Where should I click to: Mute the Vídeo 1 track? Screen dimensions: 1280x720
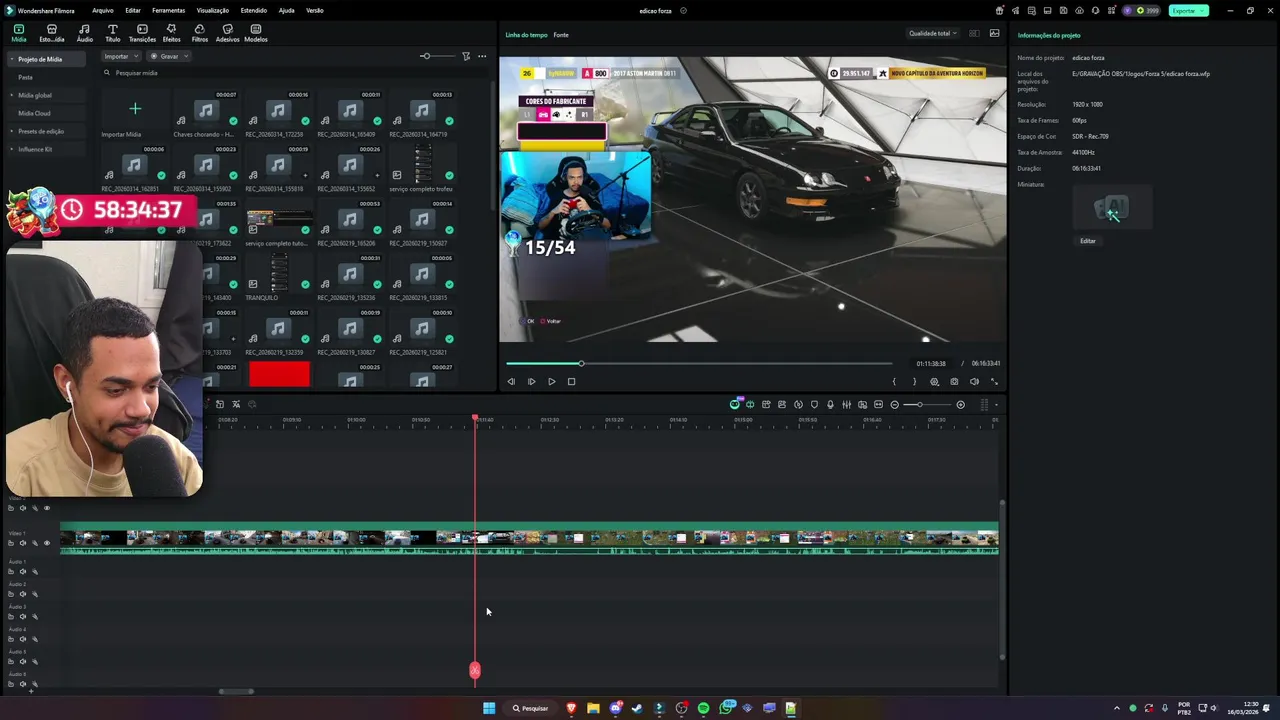click(x=23, y=543)
